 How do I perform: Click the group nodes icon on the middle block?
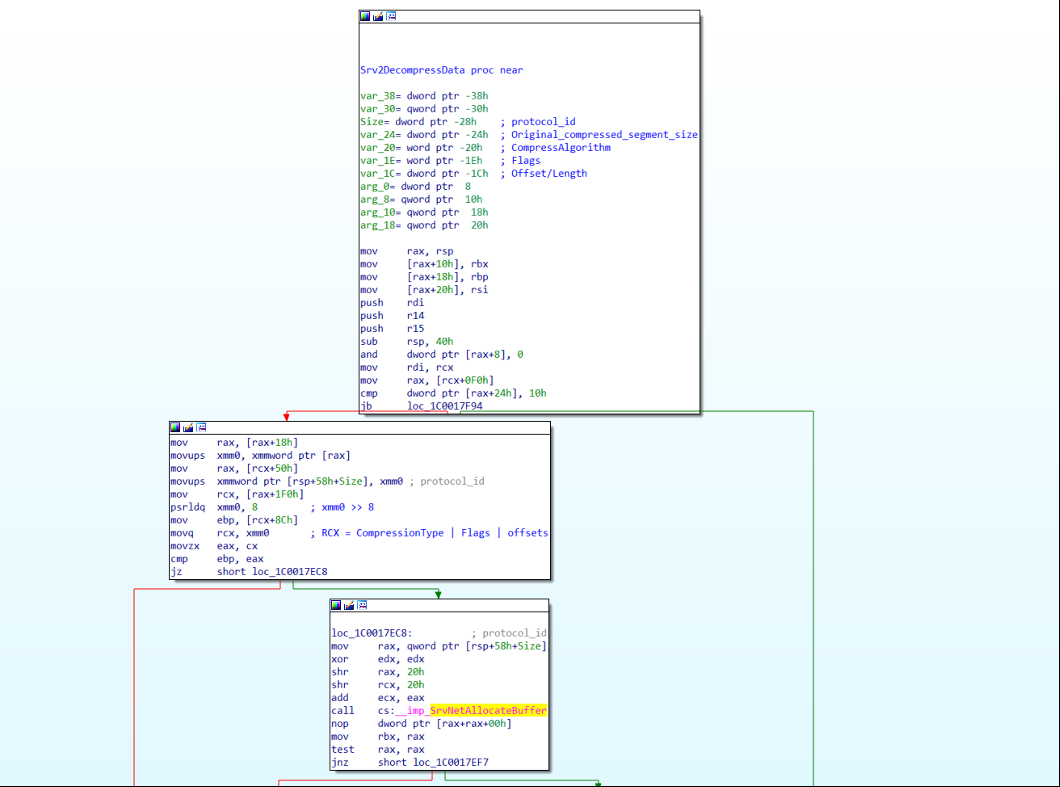point(187,425)
